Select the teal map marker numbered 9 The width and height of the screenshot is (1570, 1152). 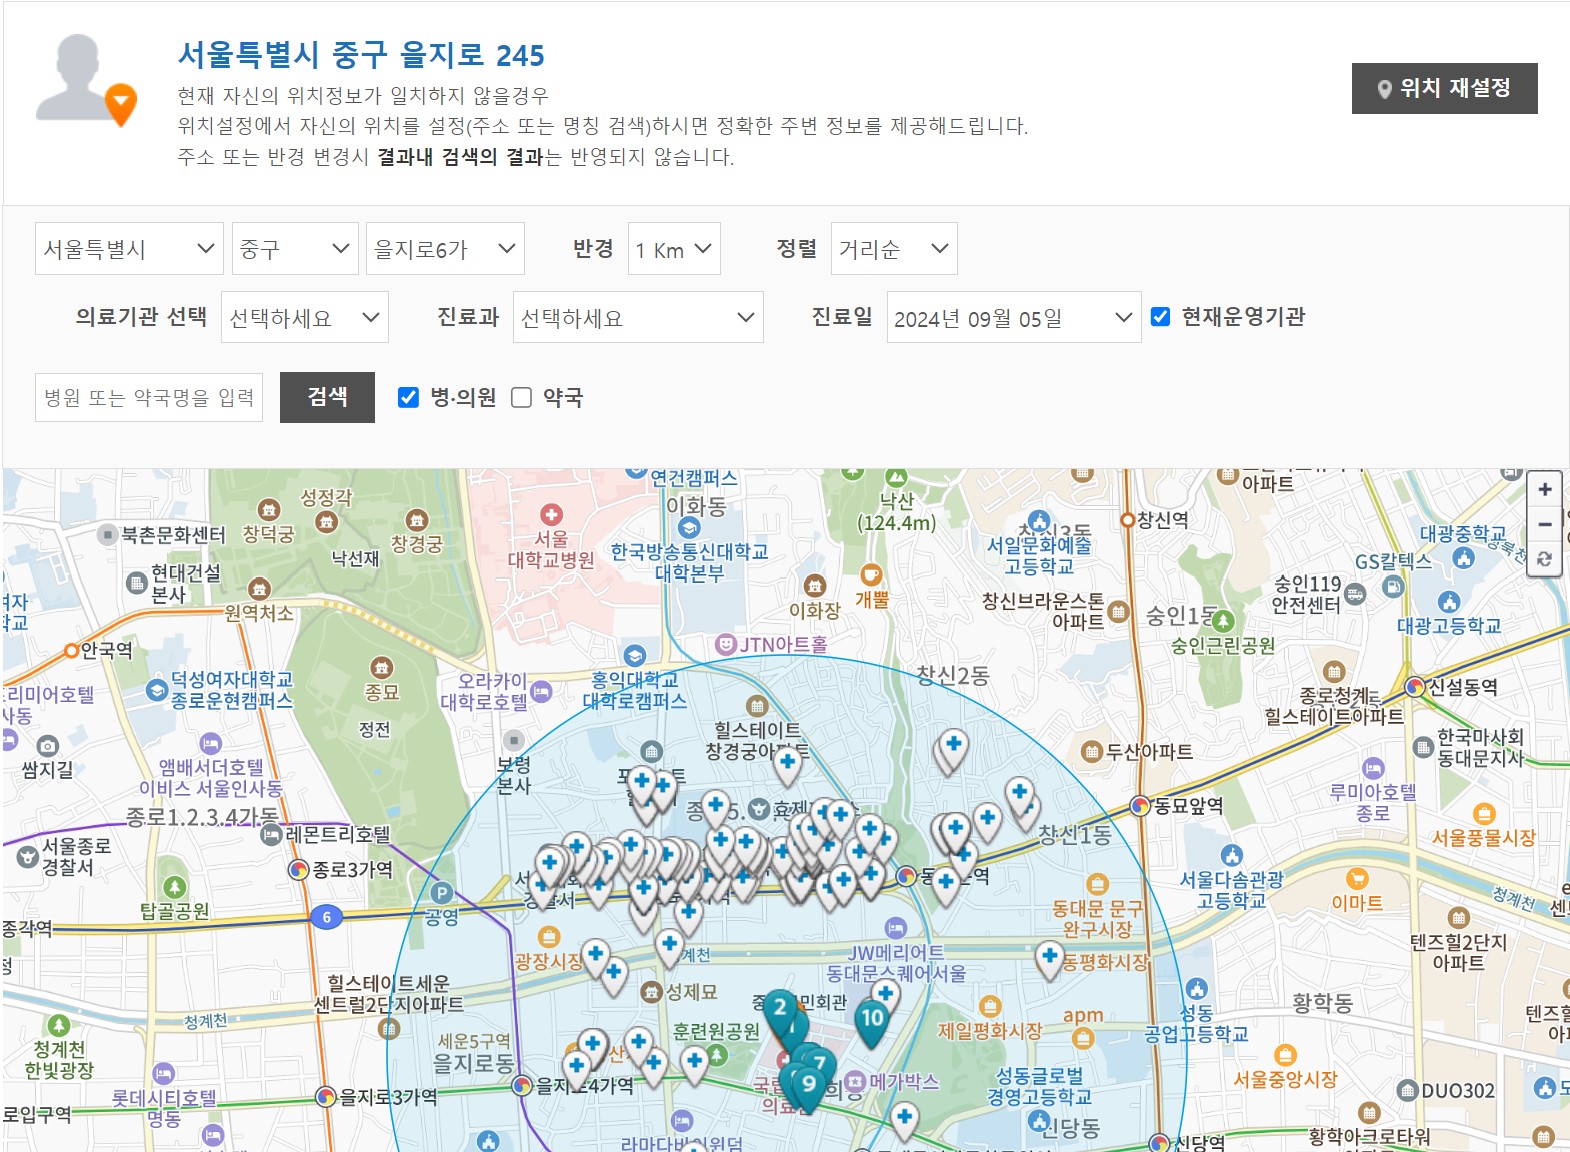pyautogui.click(x=809, y=1087)
